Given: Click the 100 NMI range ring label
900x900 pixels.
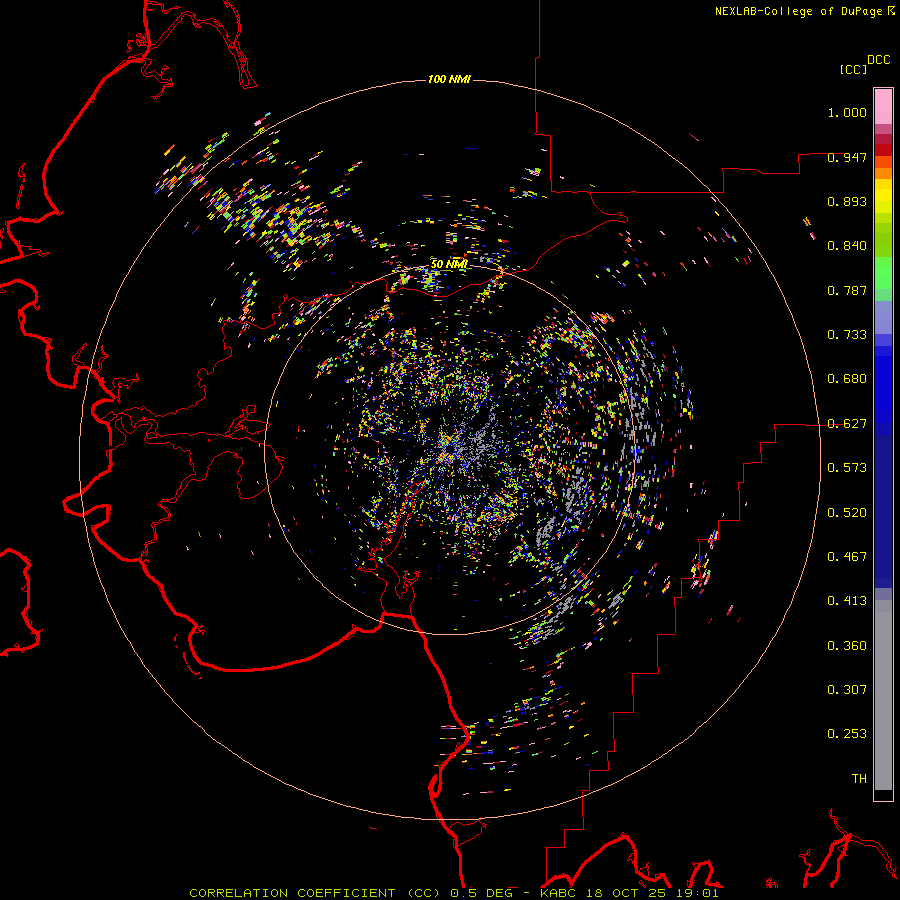Looking at the screenshot, I should click(x=449, y=79).
